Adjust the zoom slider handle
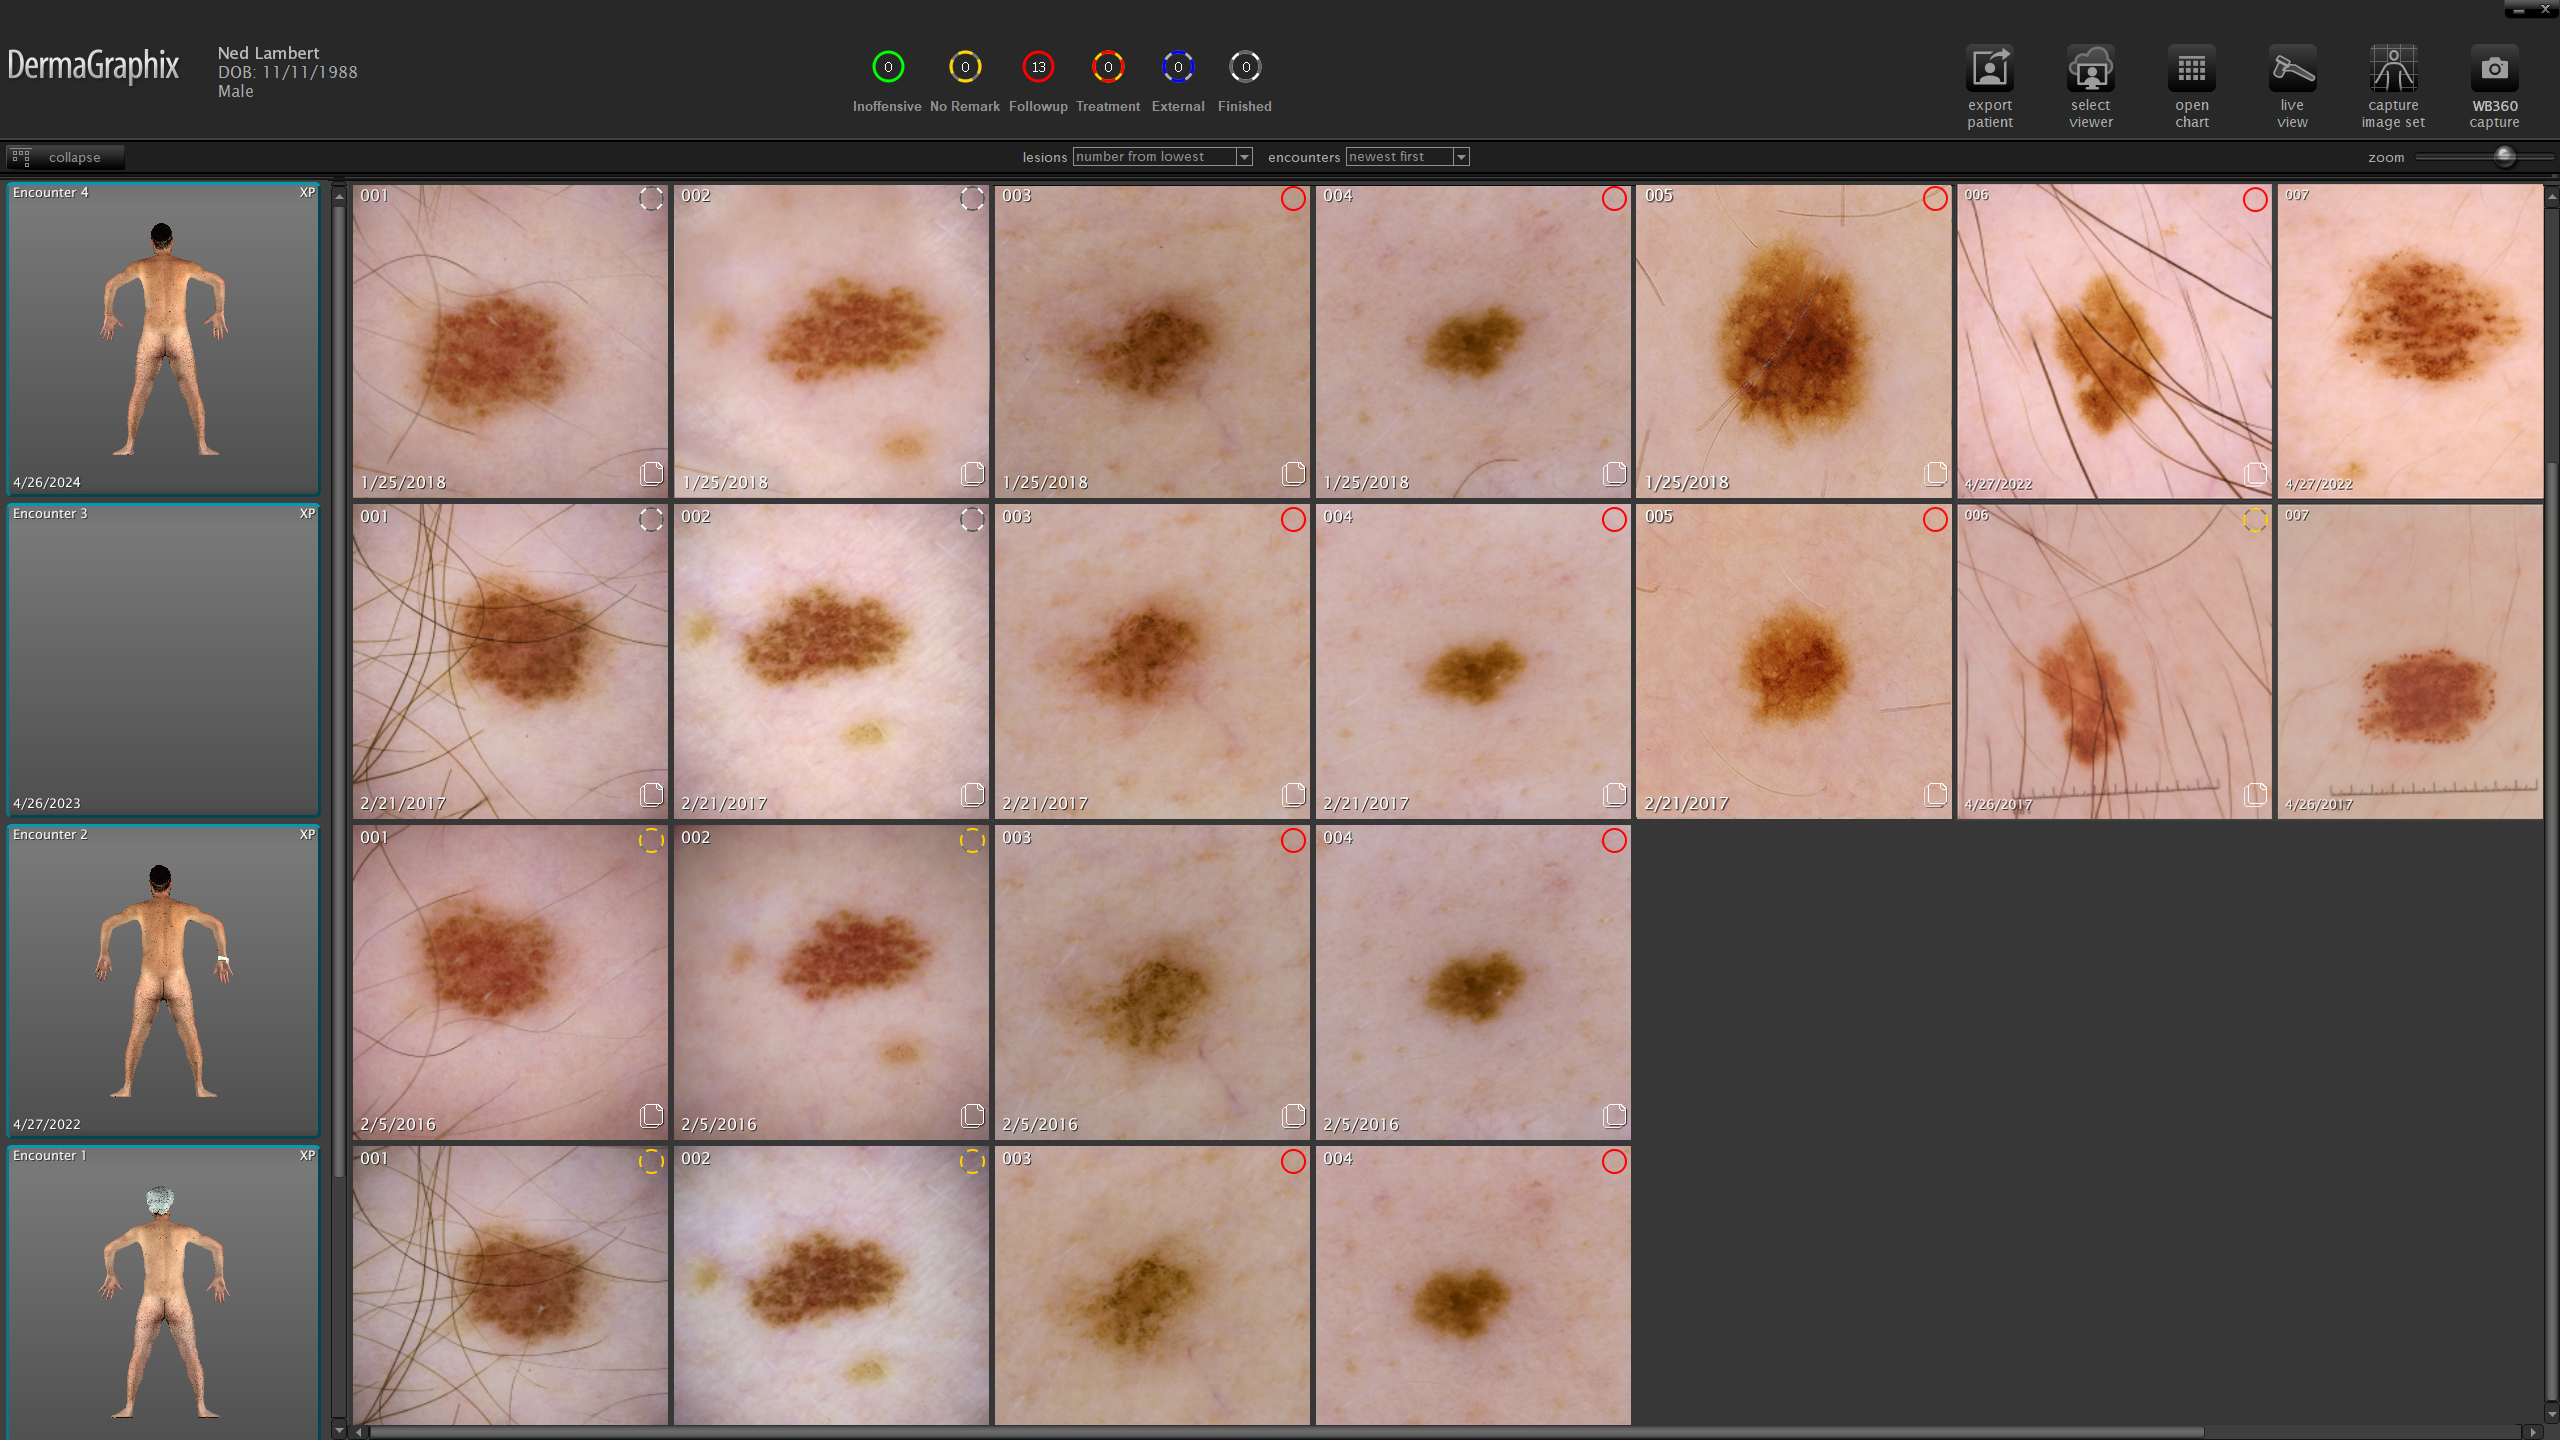 tap(2504, 156)
